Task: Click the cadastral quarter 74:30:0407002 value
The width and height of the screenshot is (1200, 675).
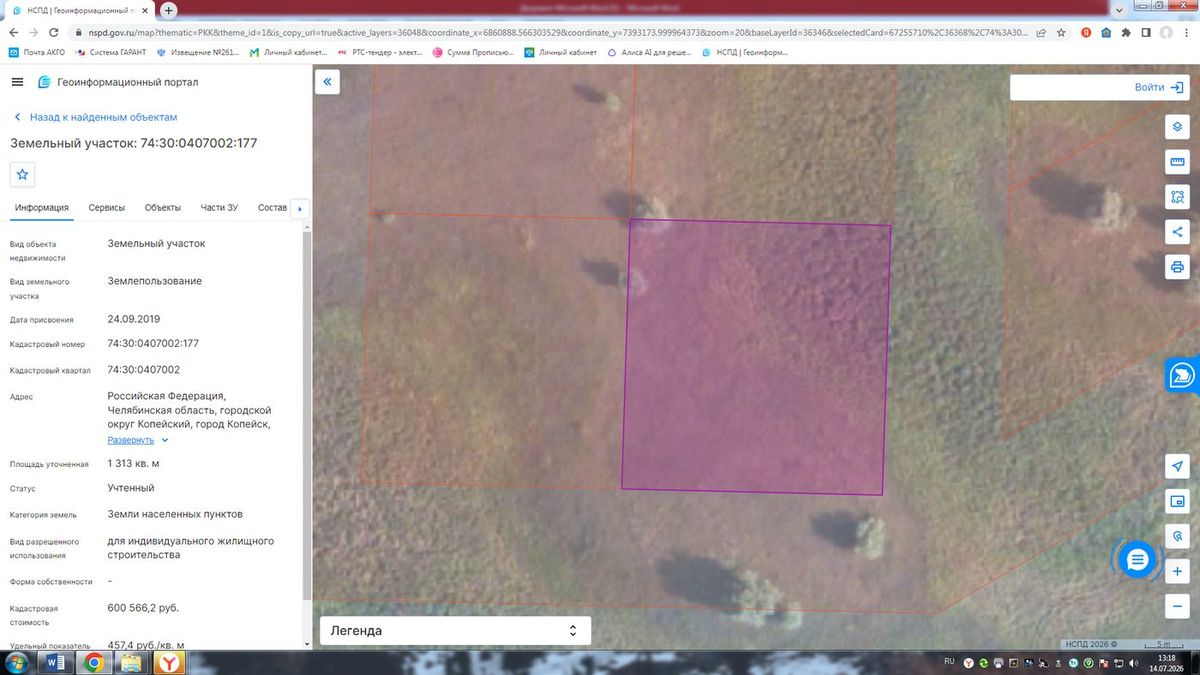Action: coord(144,369)
